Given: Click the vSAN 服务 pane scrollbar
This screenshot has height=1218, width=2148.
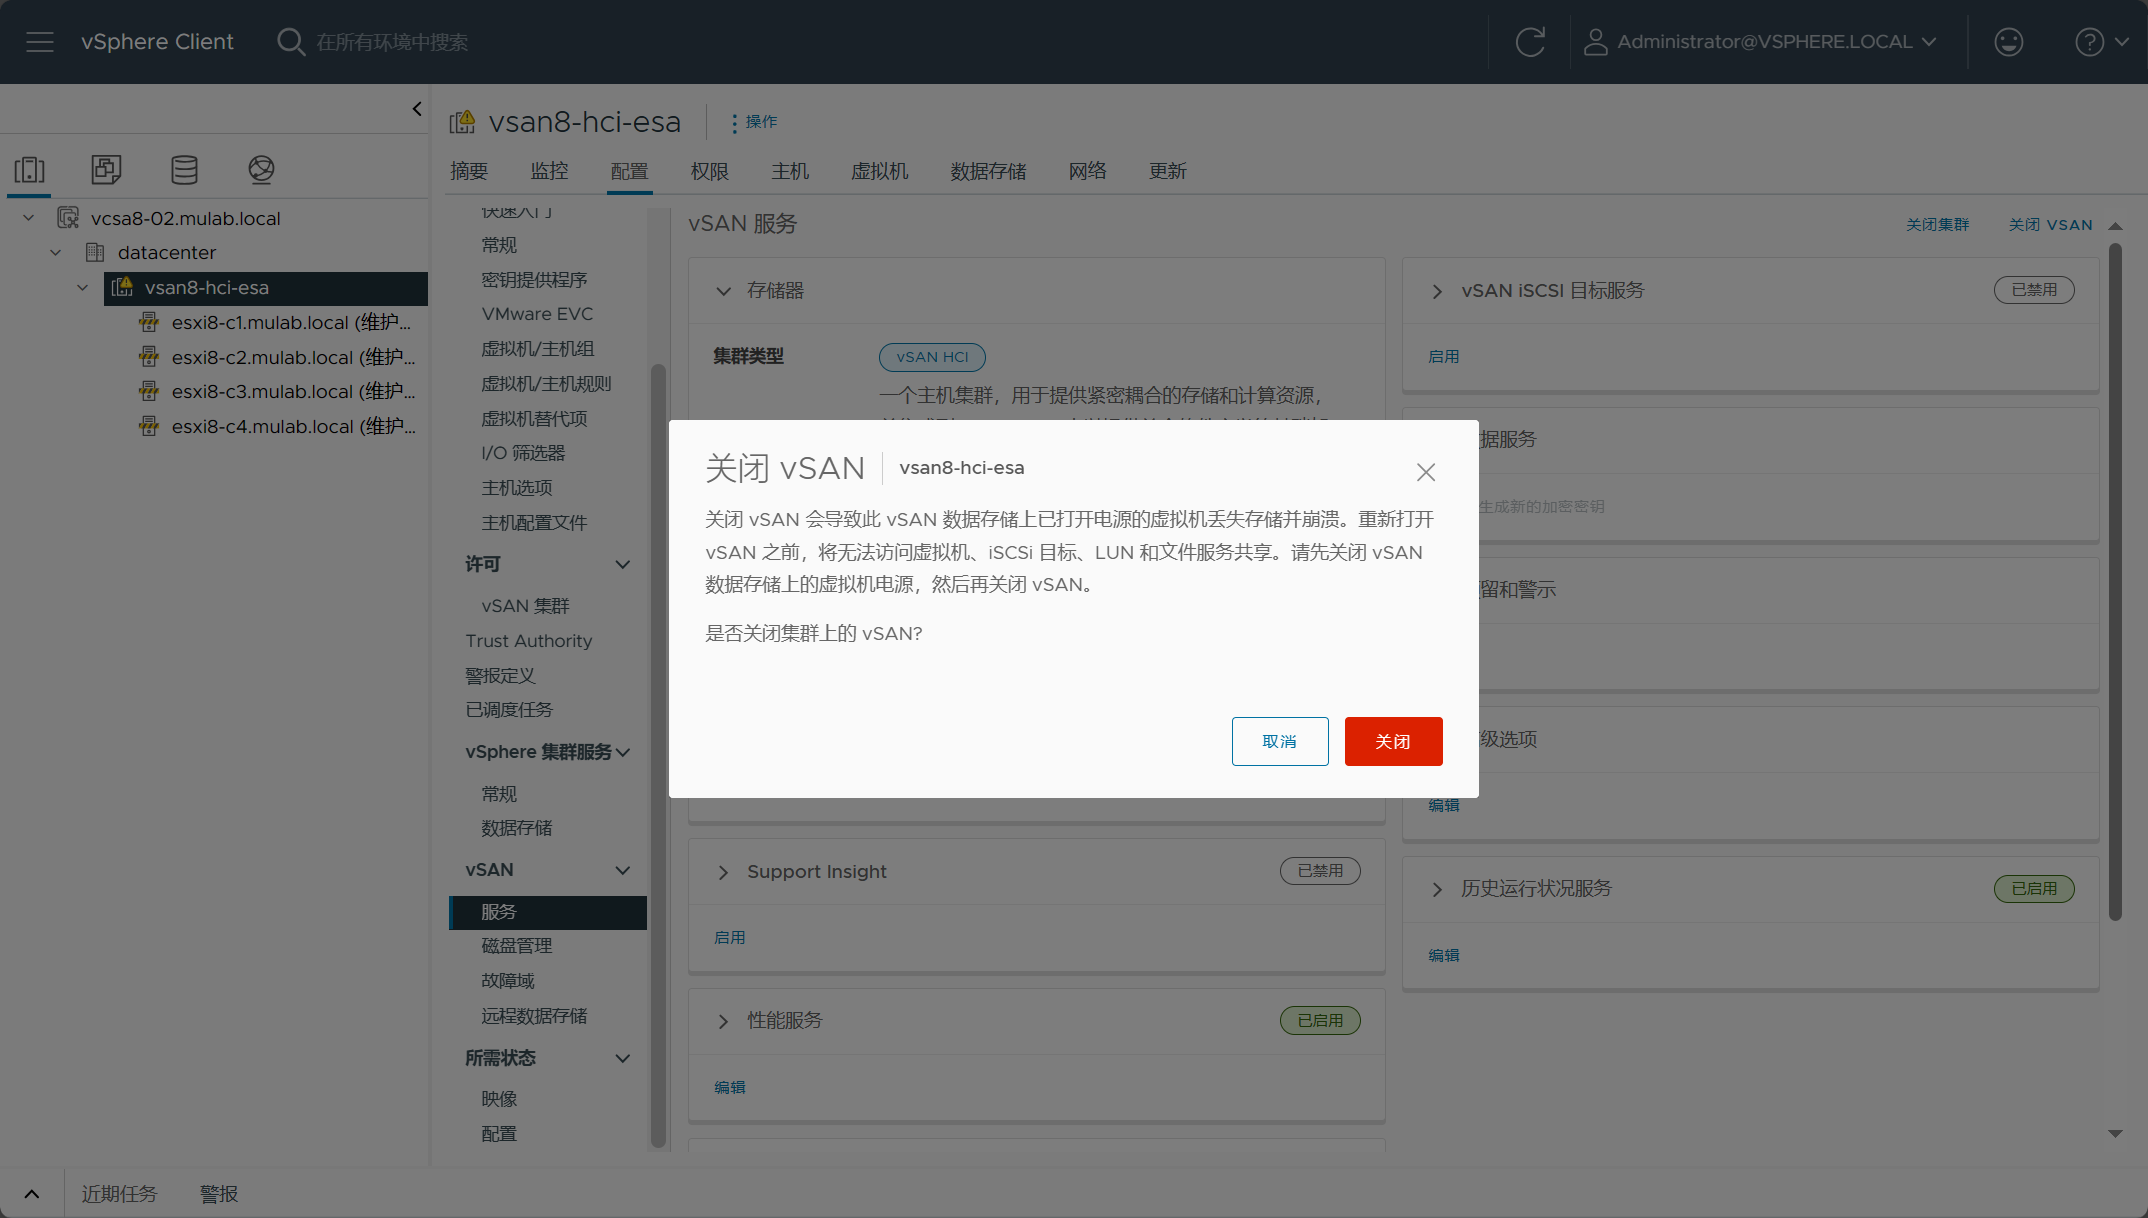Looking at the screenshot, I should tap(2115, 582).
